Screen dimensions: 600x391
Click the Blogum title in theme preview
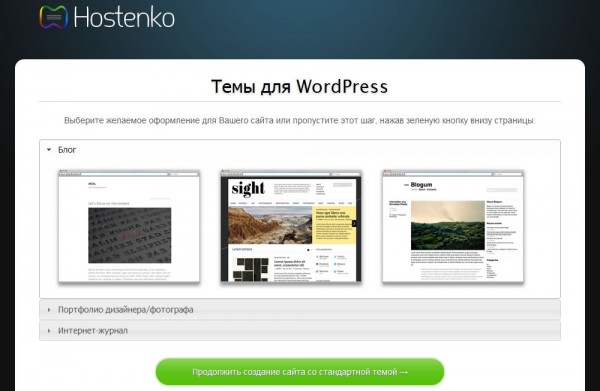(x=421, y=184)
